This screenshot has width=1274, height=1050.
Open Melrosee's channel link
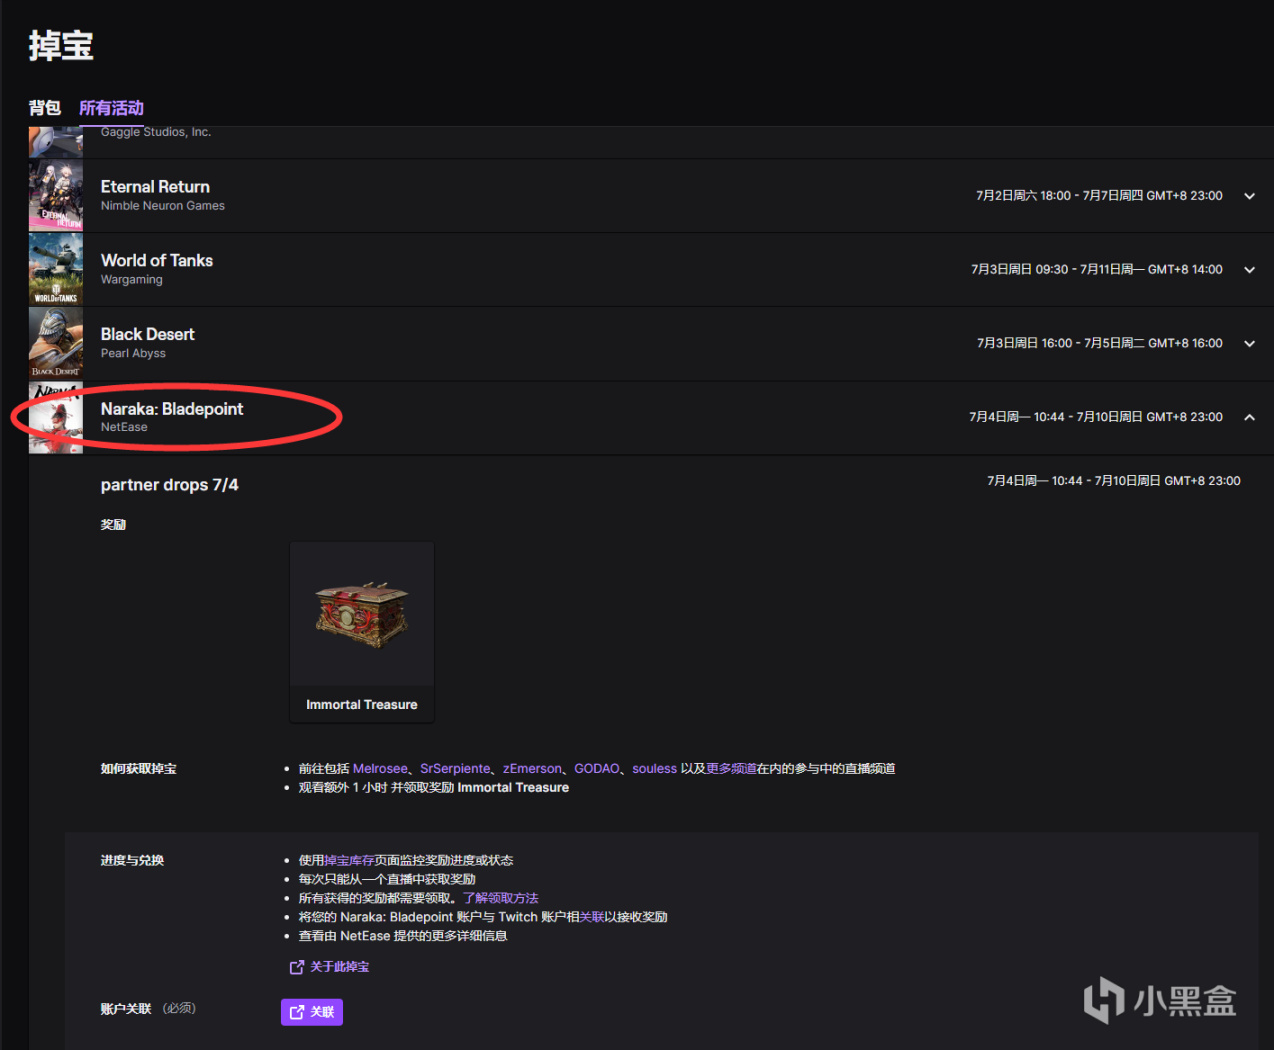coord(380,769)
